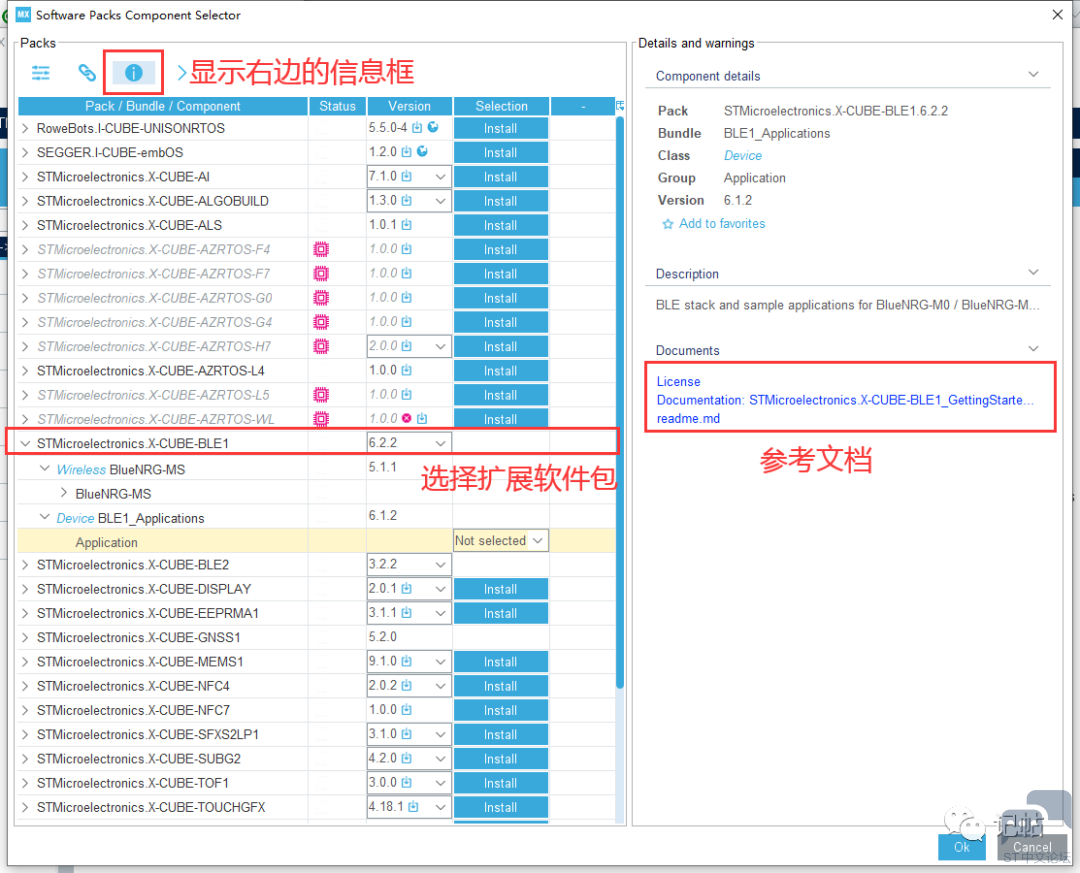Click globe icon in the SEGGER.I-CUBE-embOS row
Screen dimensions: 1080x873
click(422, 152)
